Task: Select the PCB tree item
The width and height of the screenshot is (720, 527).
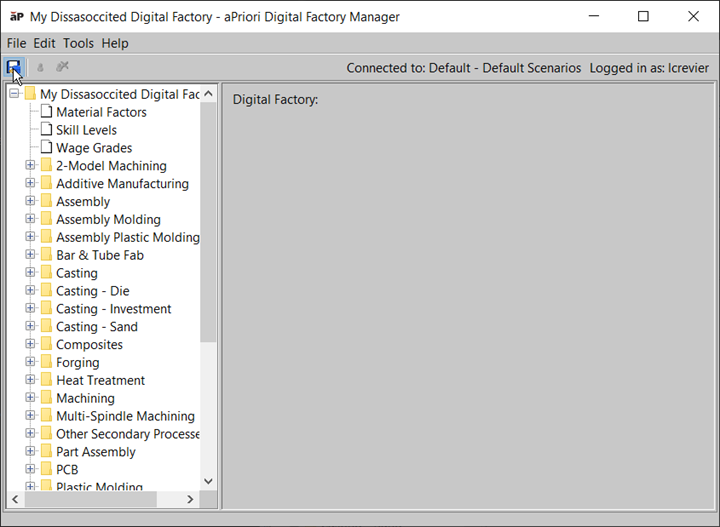Action: point(67,470)
